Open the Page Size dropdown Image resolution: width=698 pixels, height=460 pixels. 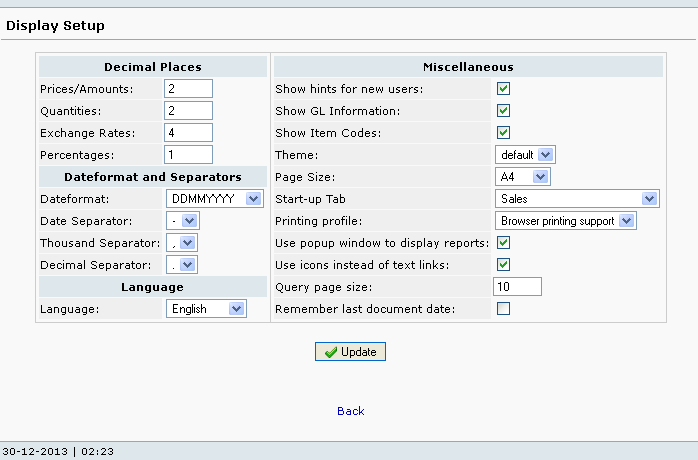523,177
